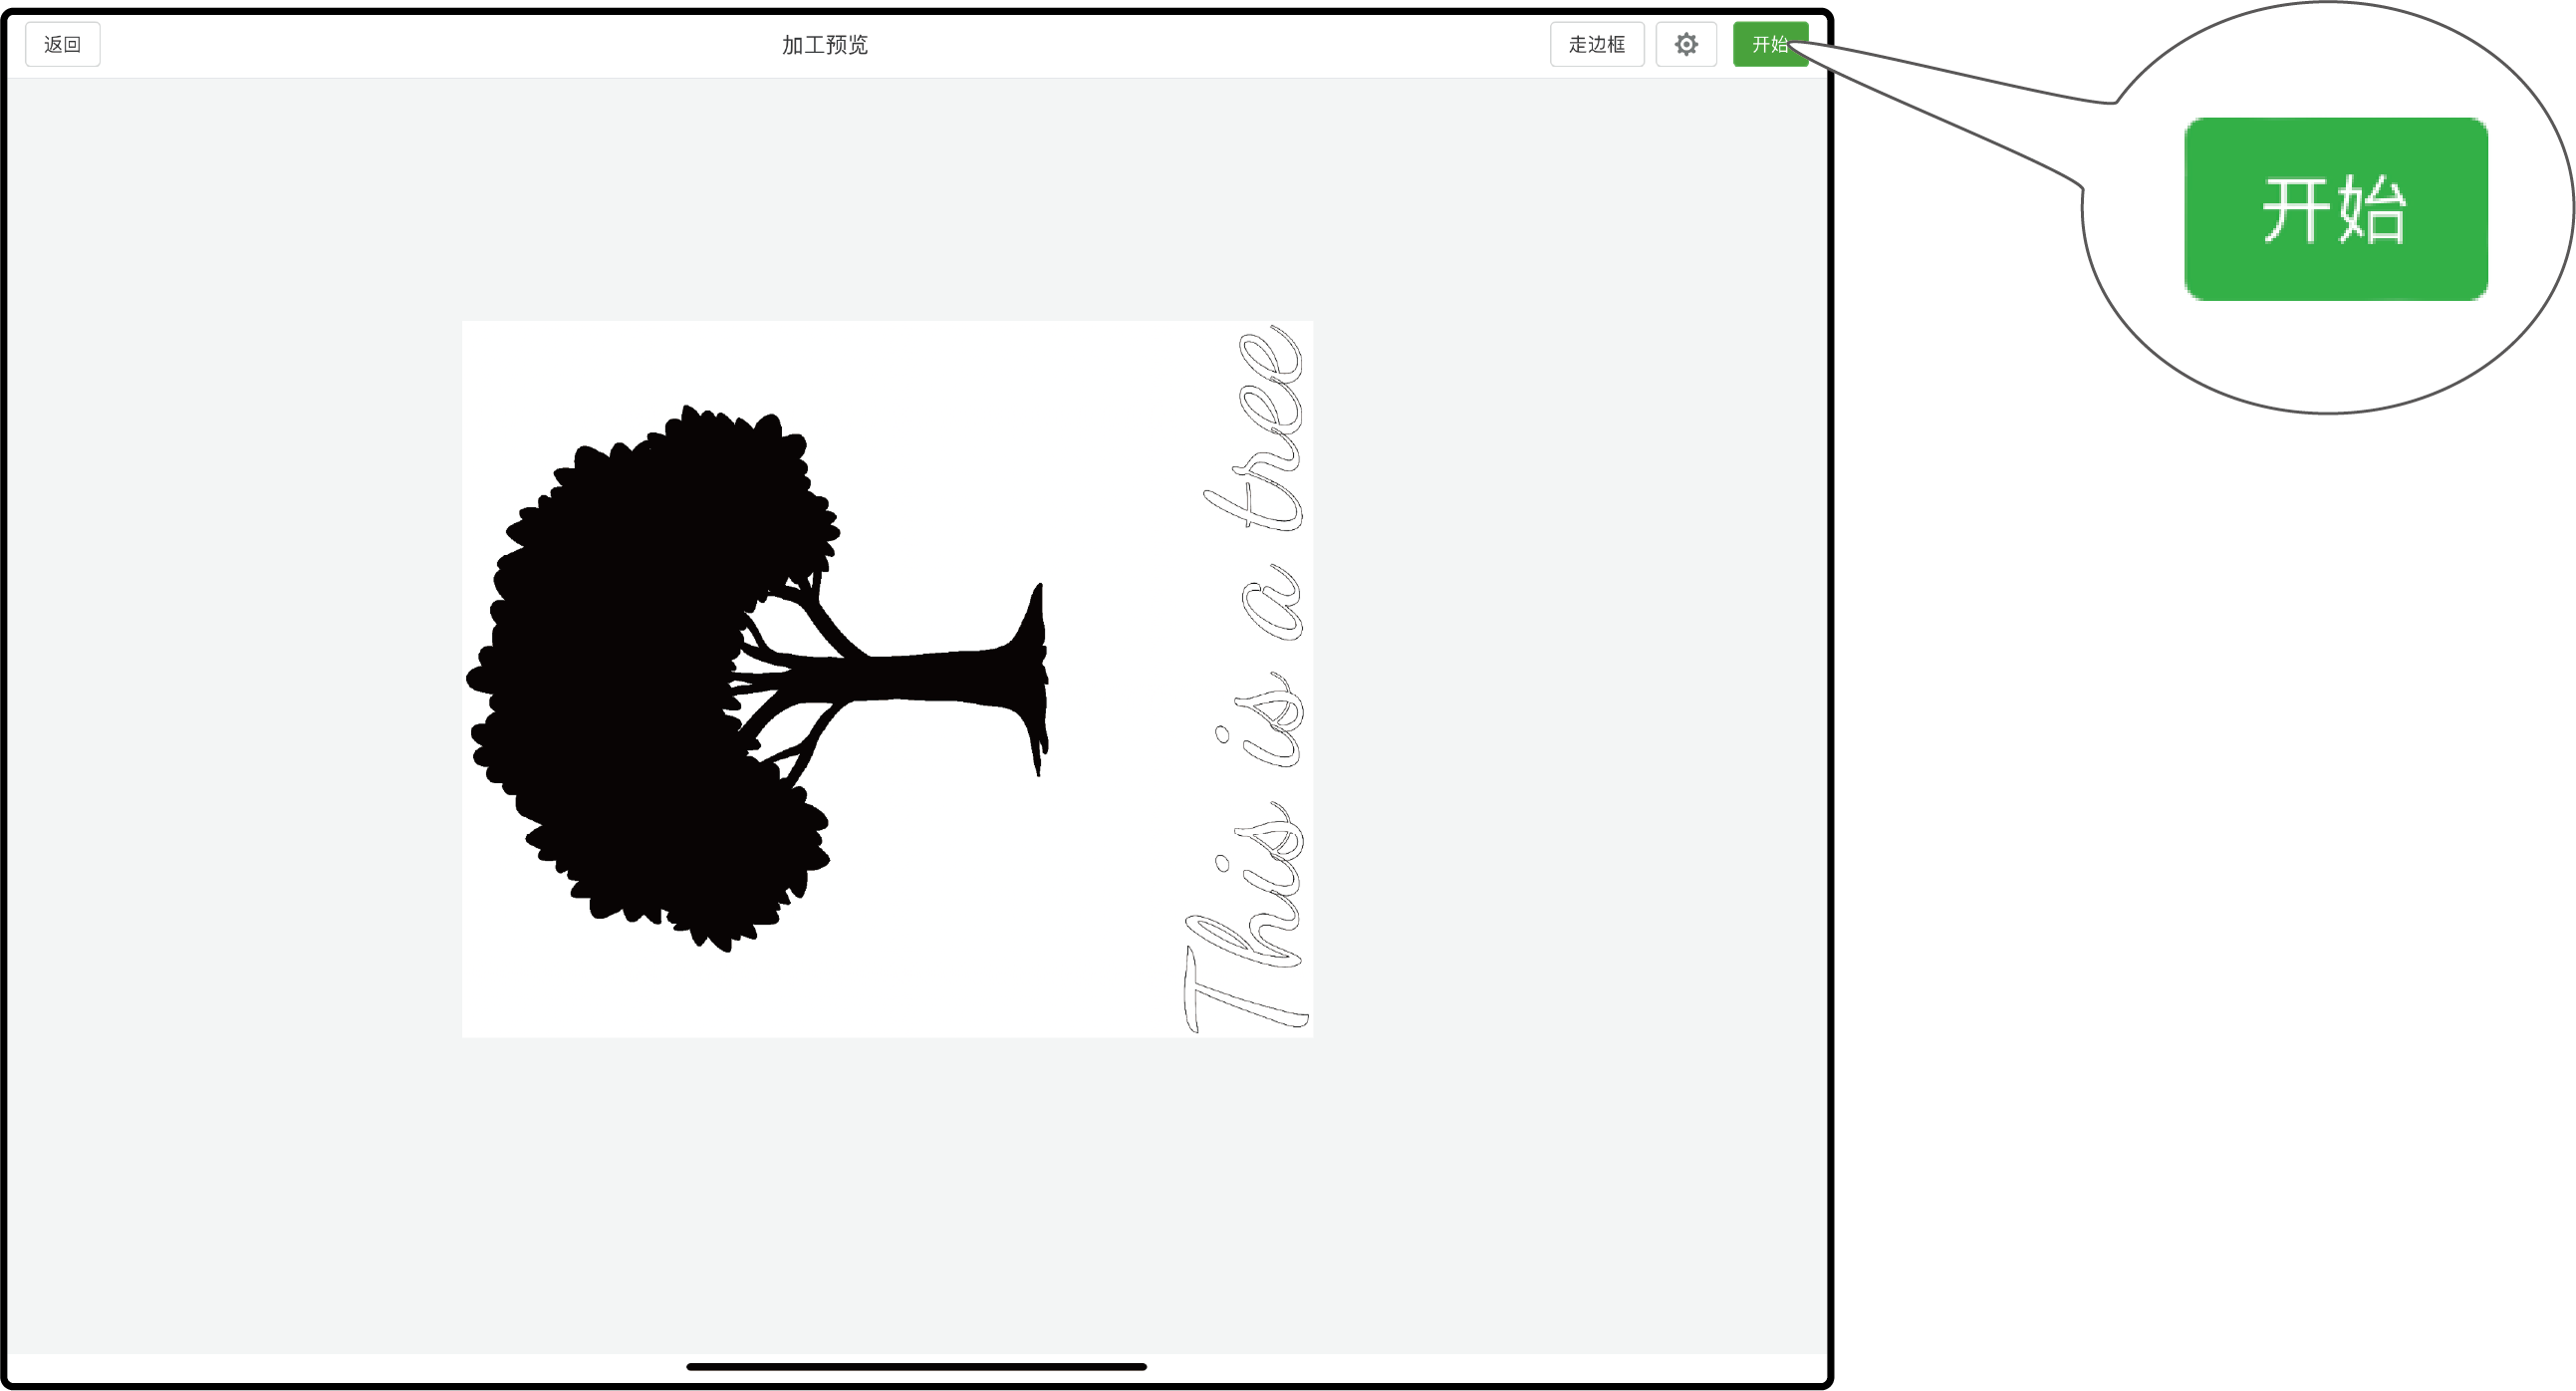
Task: Go back with the 返回 button
Action: click(x=62, y=45)
